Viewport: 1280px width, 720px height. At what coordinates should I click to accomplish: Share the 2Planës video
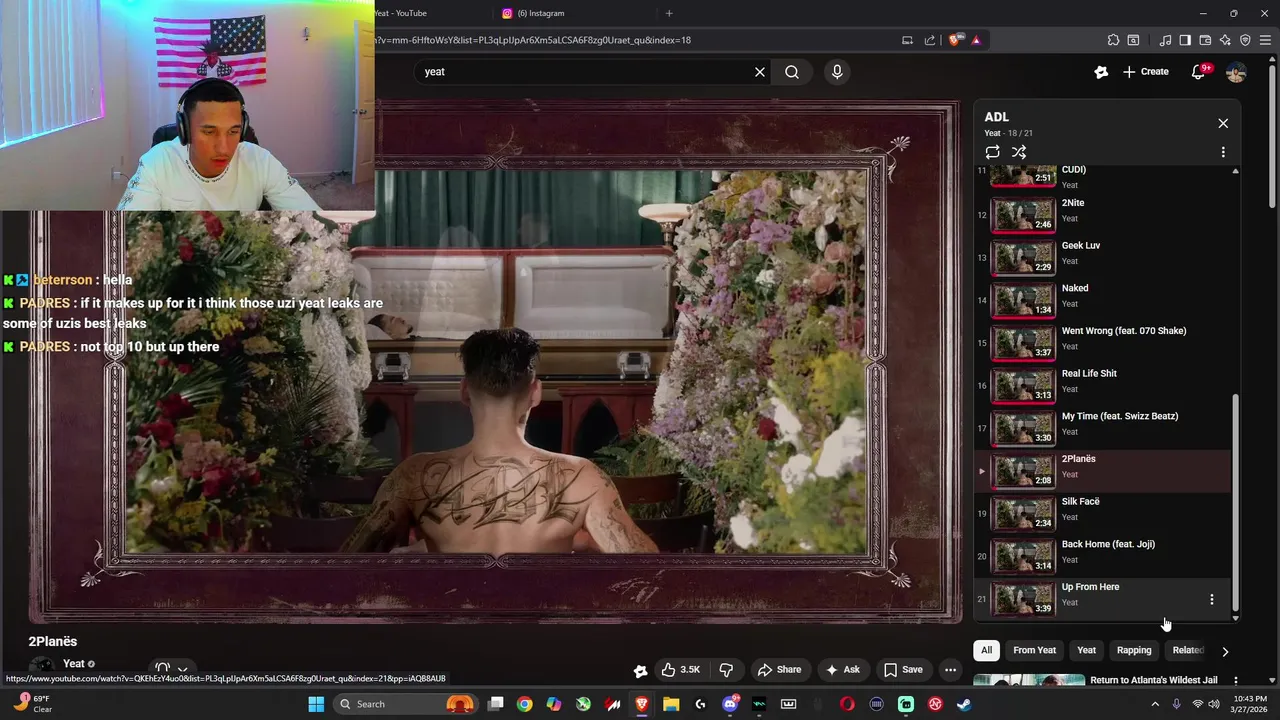tap(779, 670)
